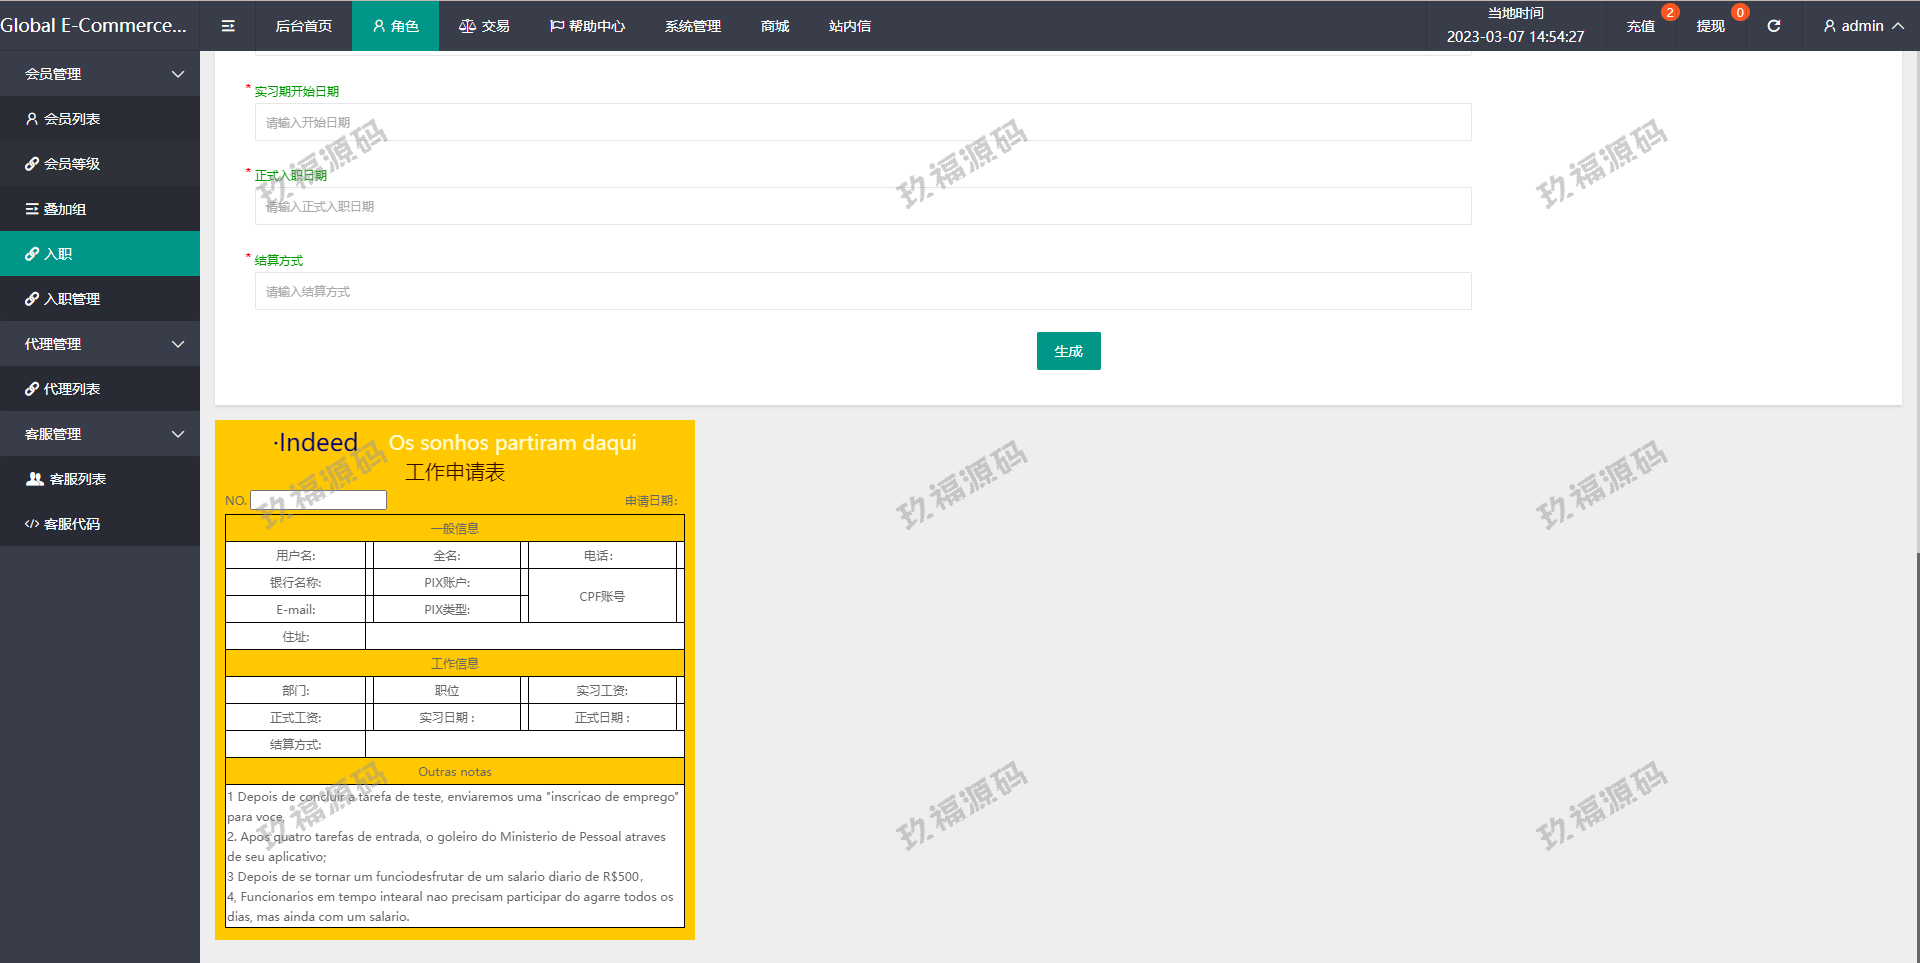The width and height of the screenshot is (1920, 963).
Task: Click the 会员列表 user icon in sidebar
Action: [32, 119]
